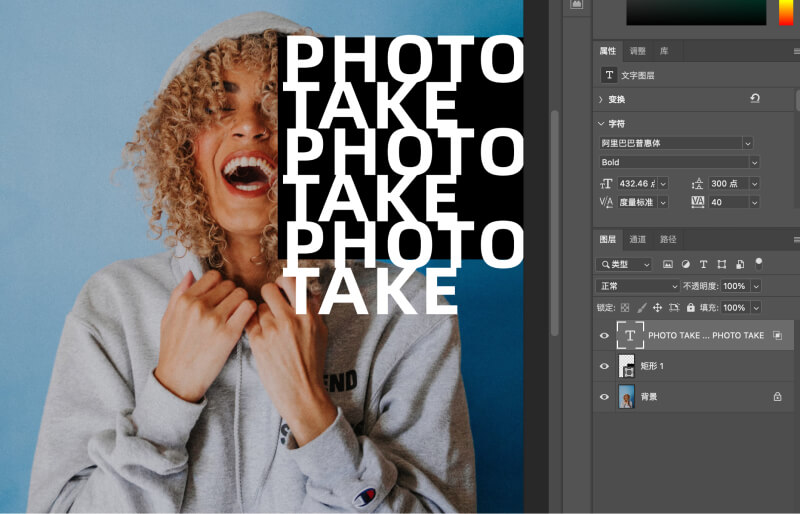The width and height of the screenshot is (800, 514).
Task: Switch to the 通道 tab
Action: (637, 240)
